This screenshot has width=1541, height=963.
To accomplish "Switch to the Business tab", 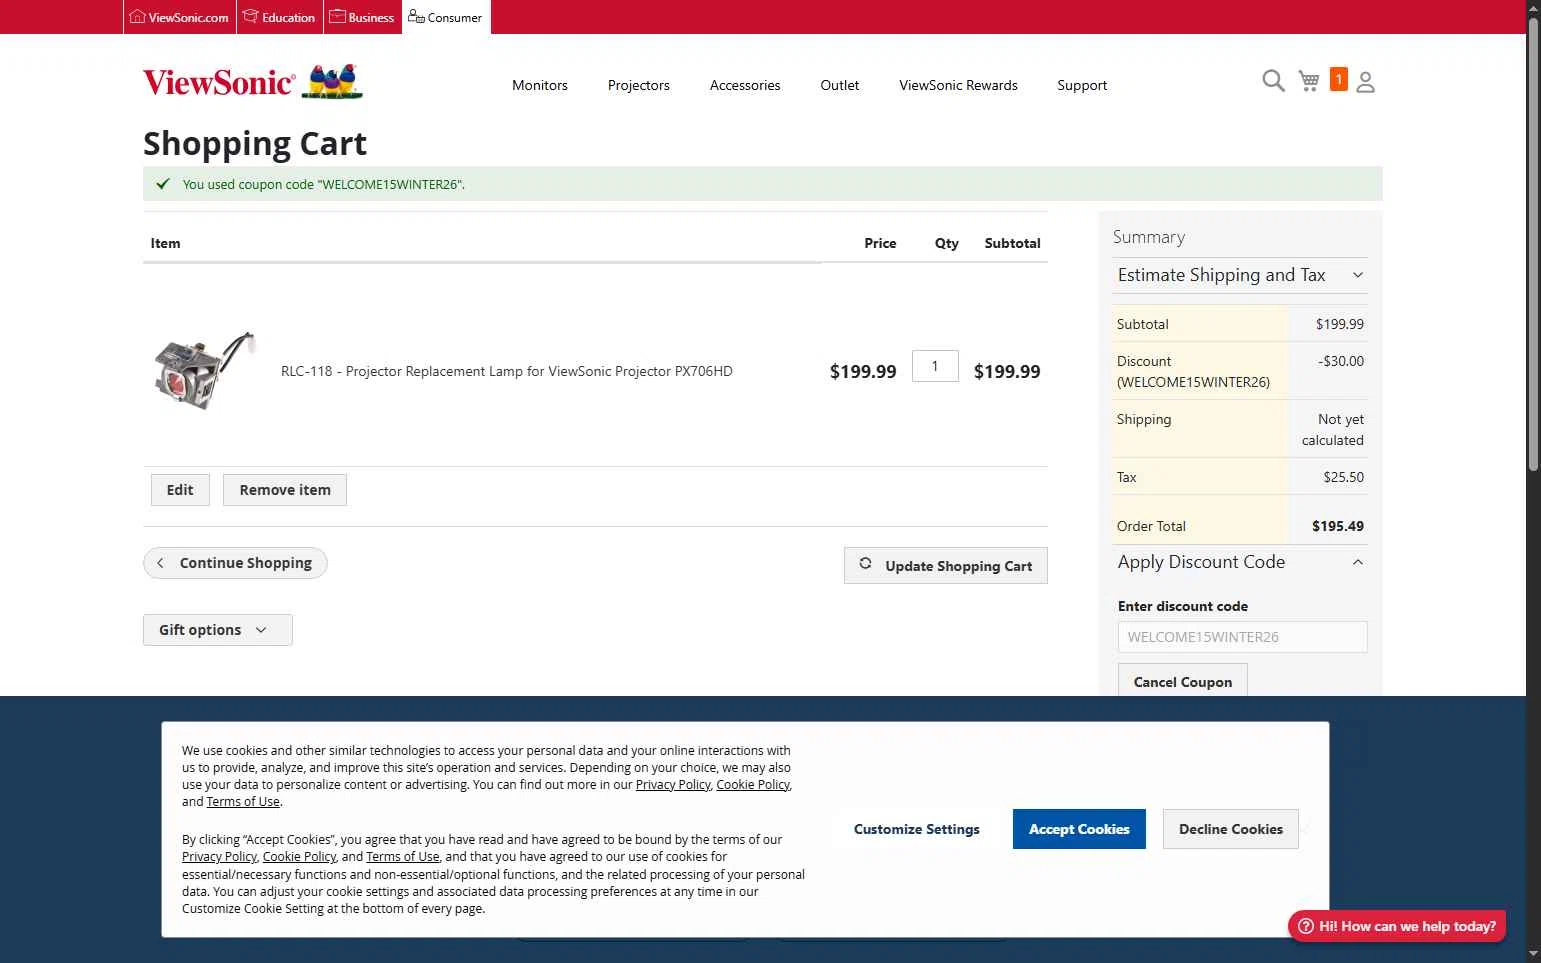I will point(362,17).
